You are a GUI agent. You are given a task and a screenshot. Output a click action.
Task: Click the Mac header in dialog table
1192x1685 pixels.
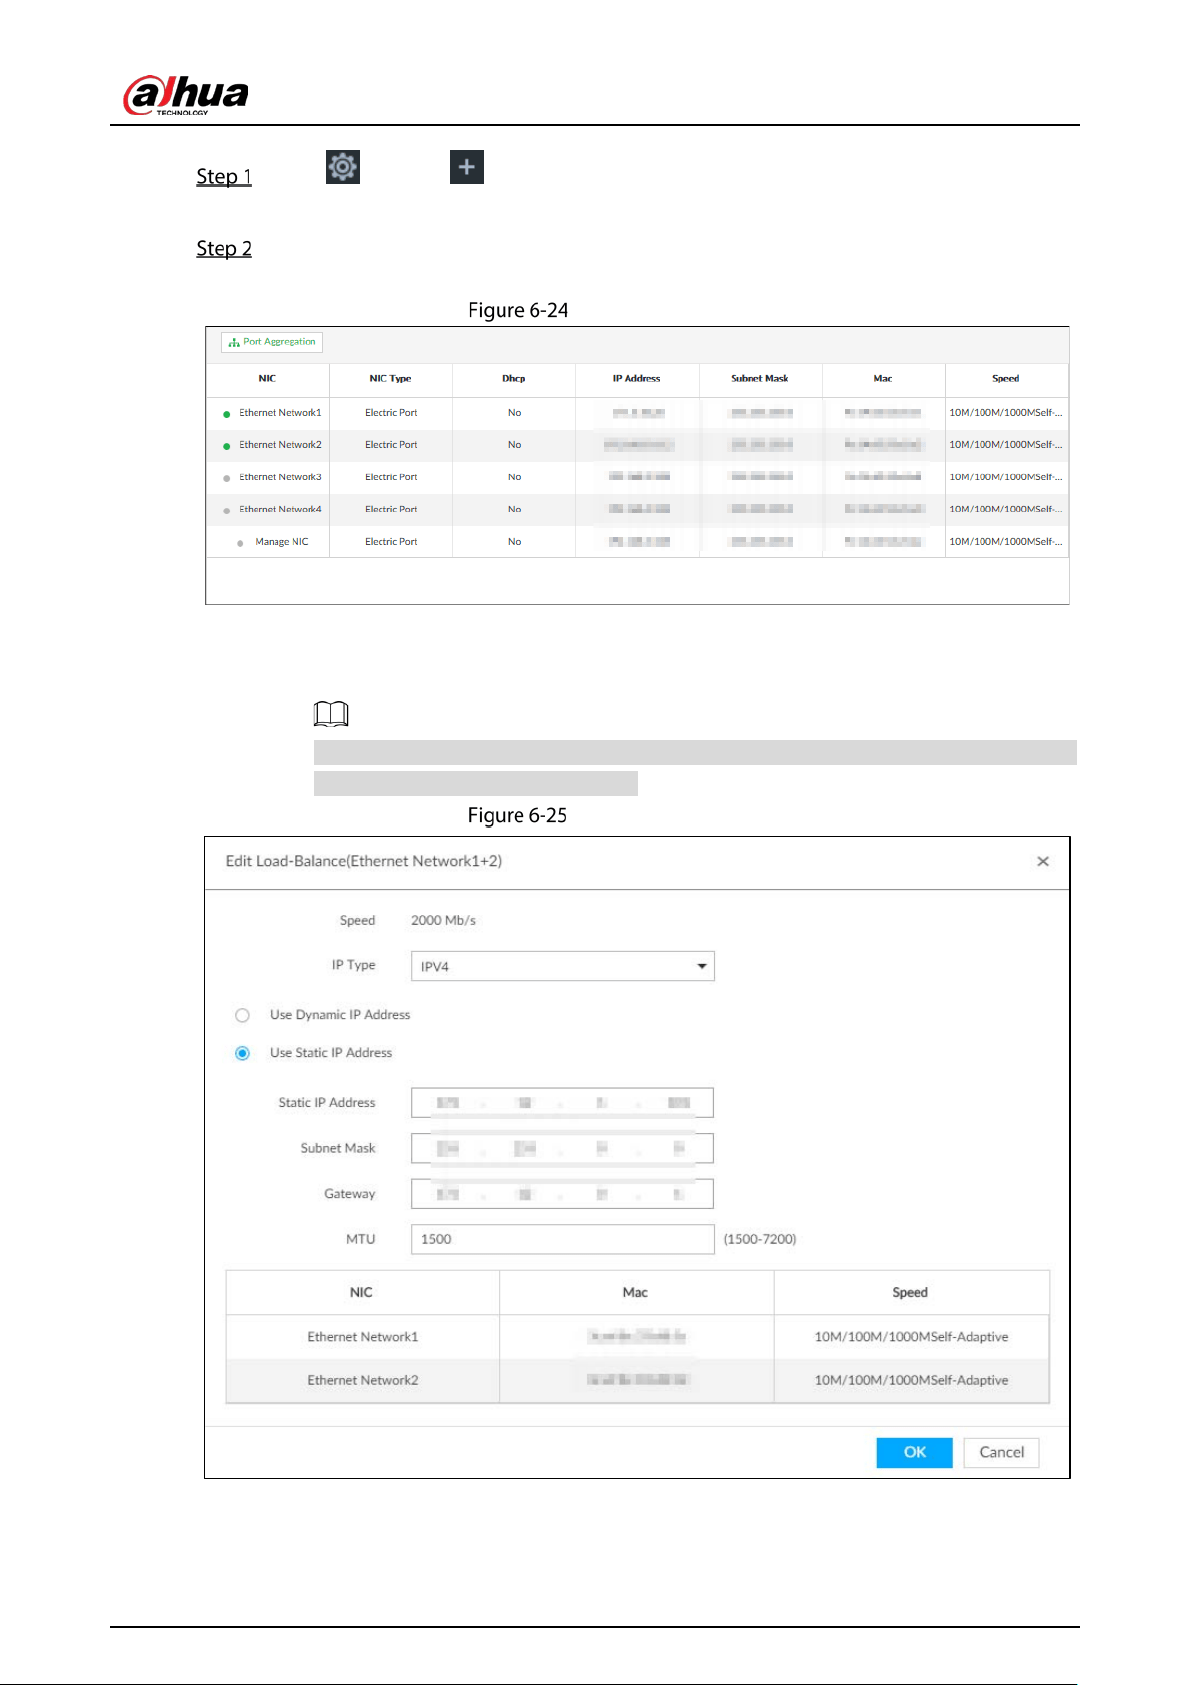coord(636,1292)
